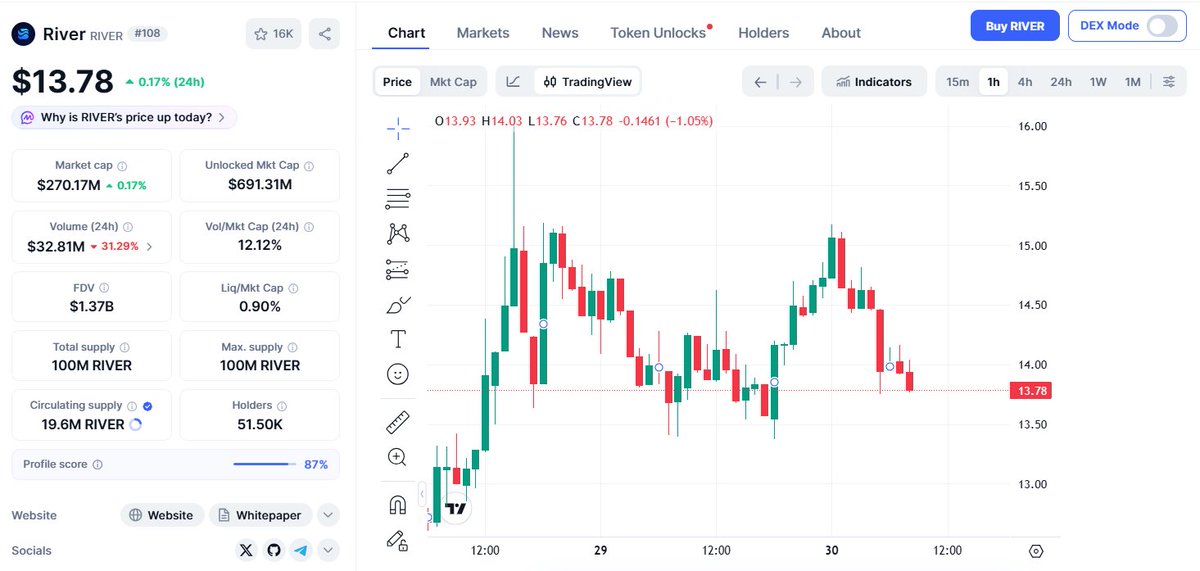This screenshot has width=1200, height=571.
Task: Click the Unlocked Mkt Cap $691.31M value
Action: (260, 185)
